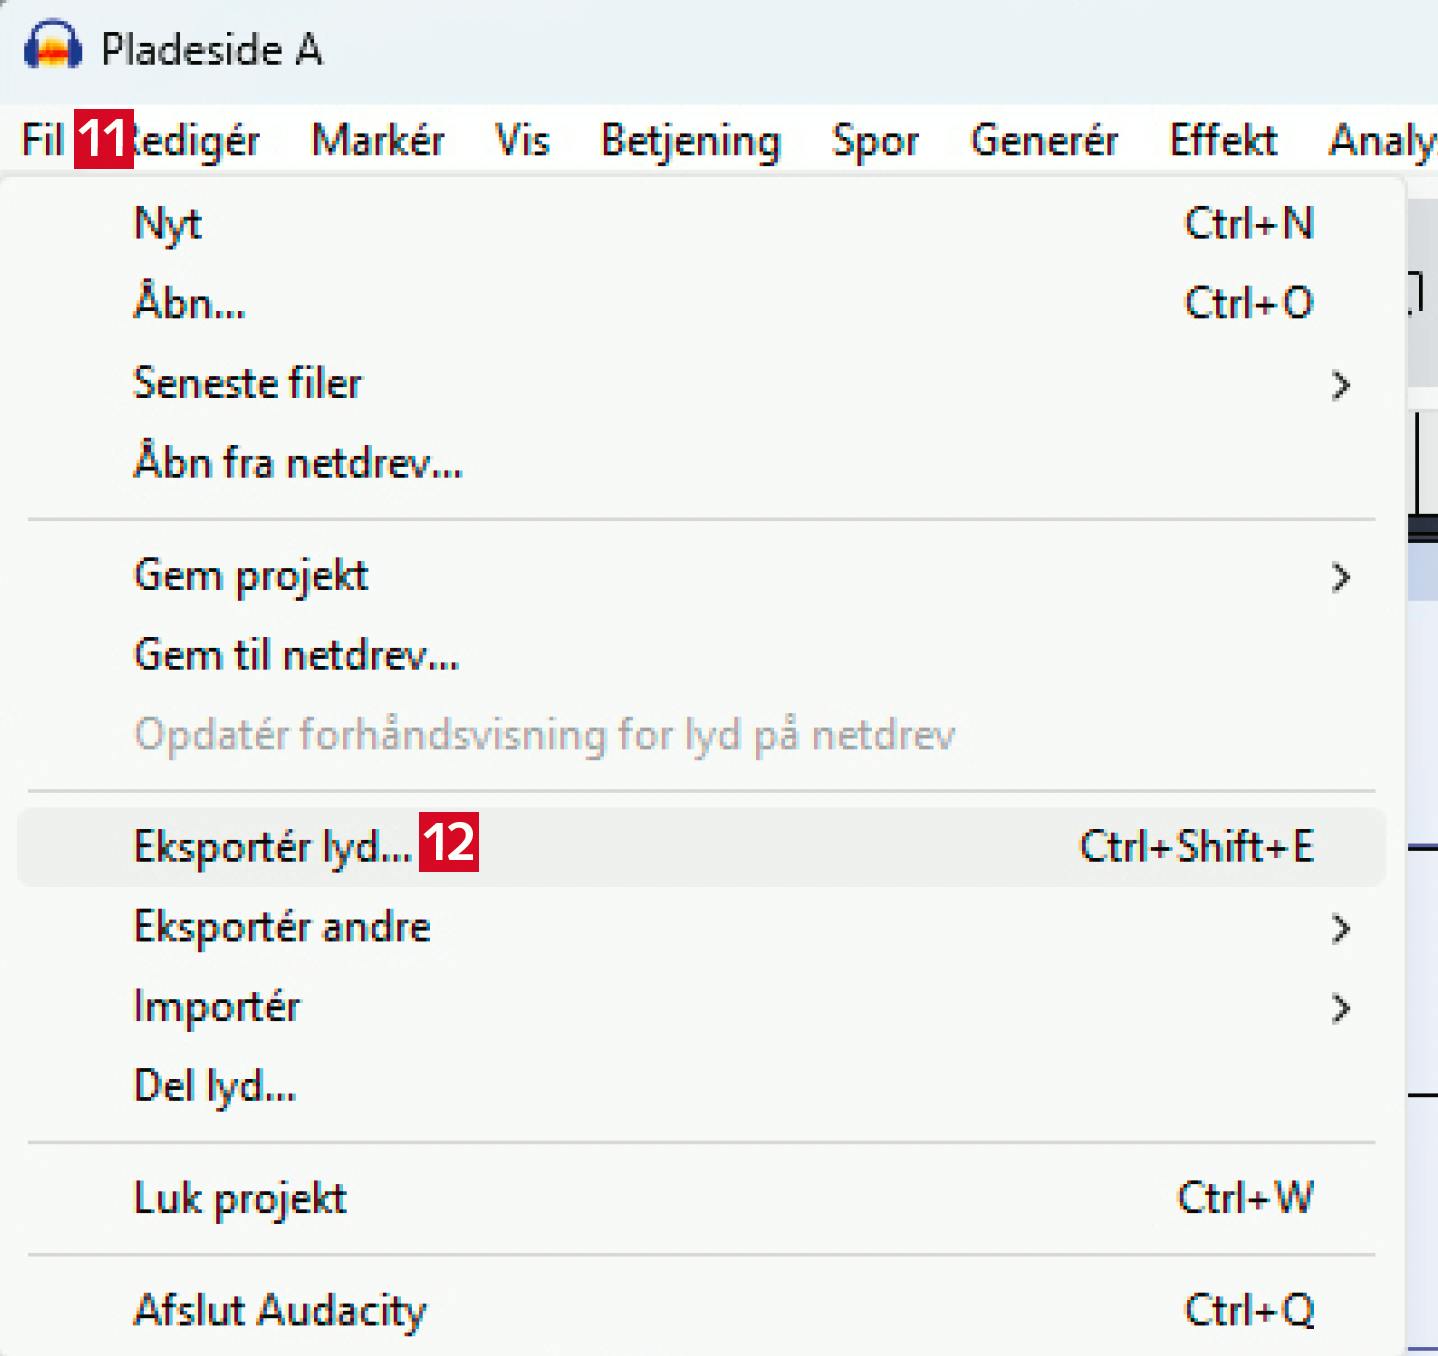
Task: Click Eksportér lyd... menu entry
Action: [x=272, y=847]
